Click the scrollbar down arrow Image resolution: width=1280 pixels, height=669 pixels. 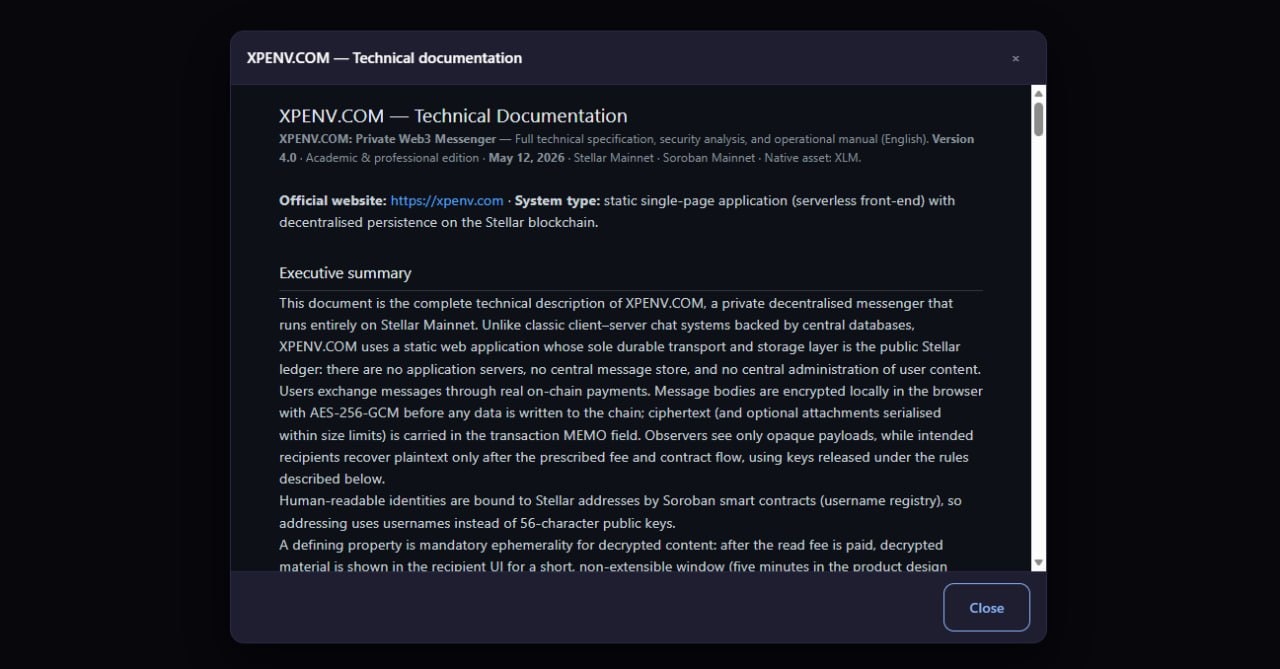pos(1038,563)
